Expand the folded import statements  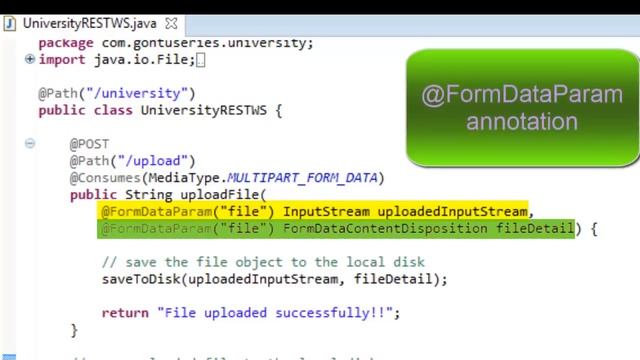(30, 59)
